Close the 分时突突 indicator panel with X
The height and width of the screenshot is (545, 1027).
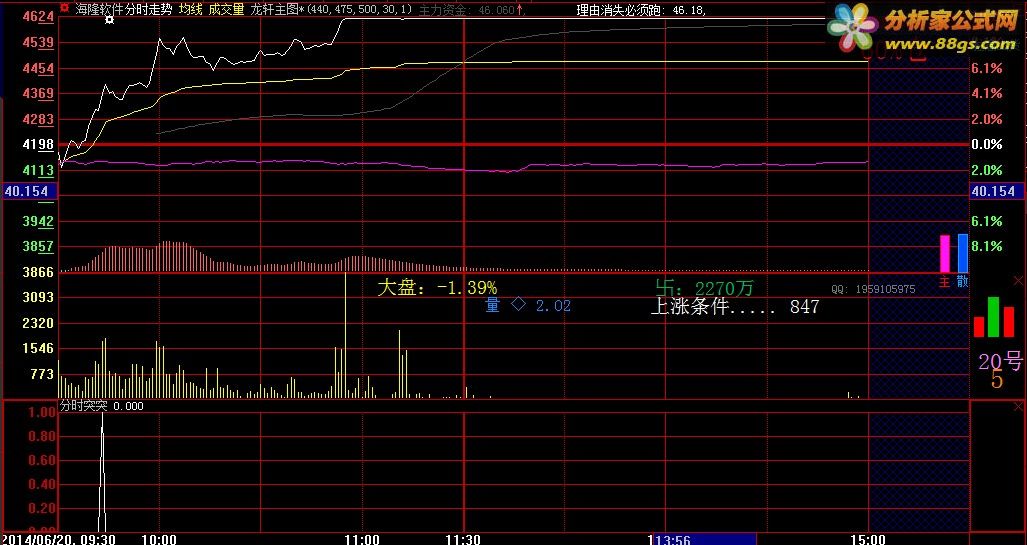tap(1018, 407)
